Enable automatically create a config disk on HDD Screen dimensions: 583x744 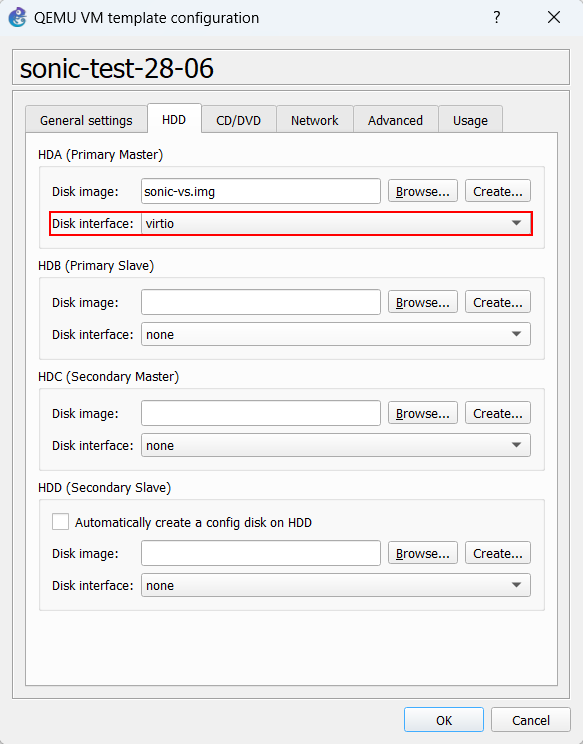(60, 521)
